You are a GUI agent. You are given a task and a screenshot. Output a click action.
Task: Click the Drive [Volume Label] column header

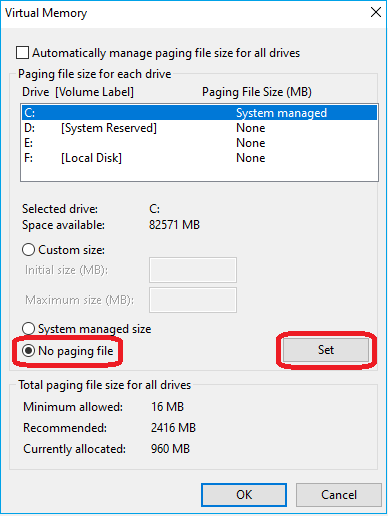point(78,92)
